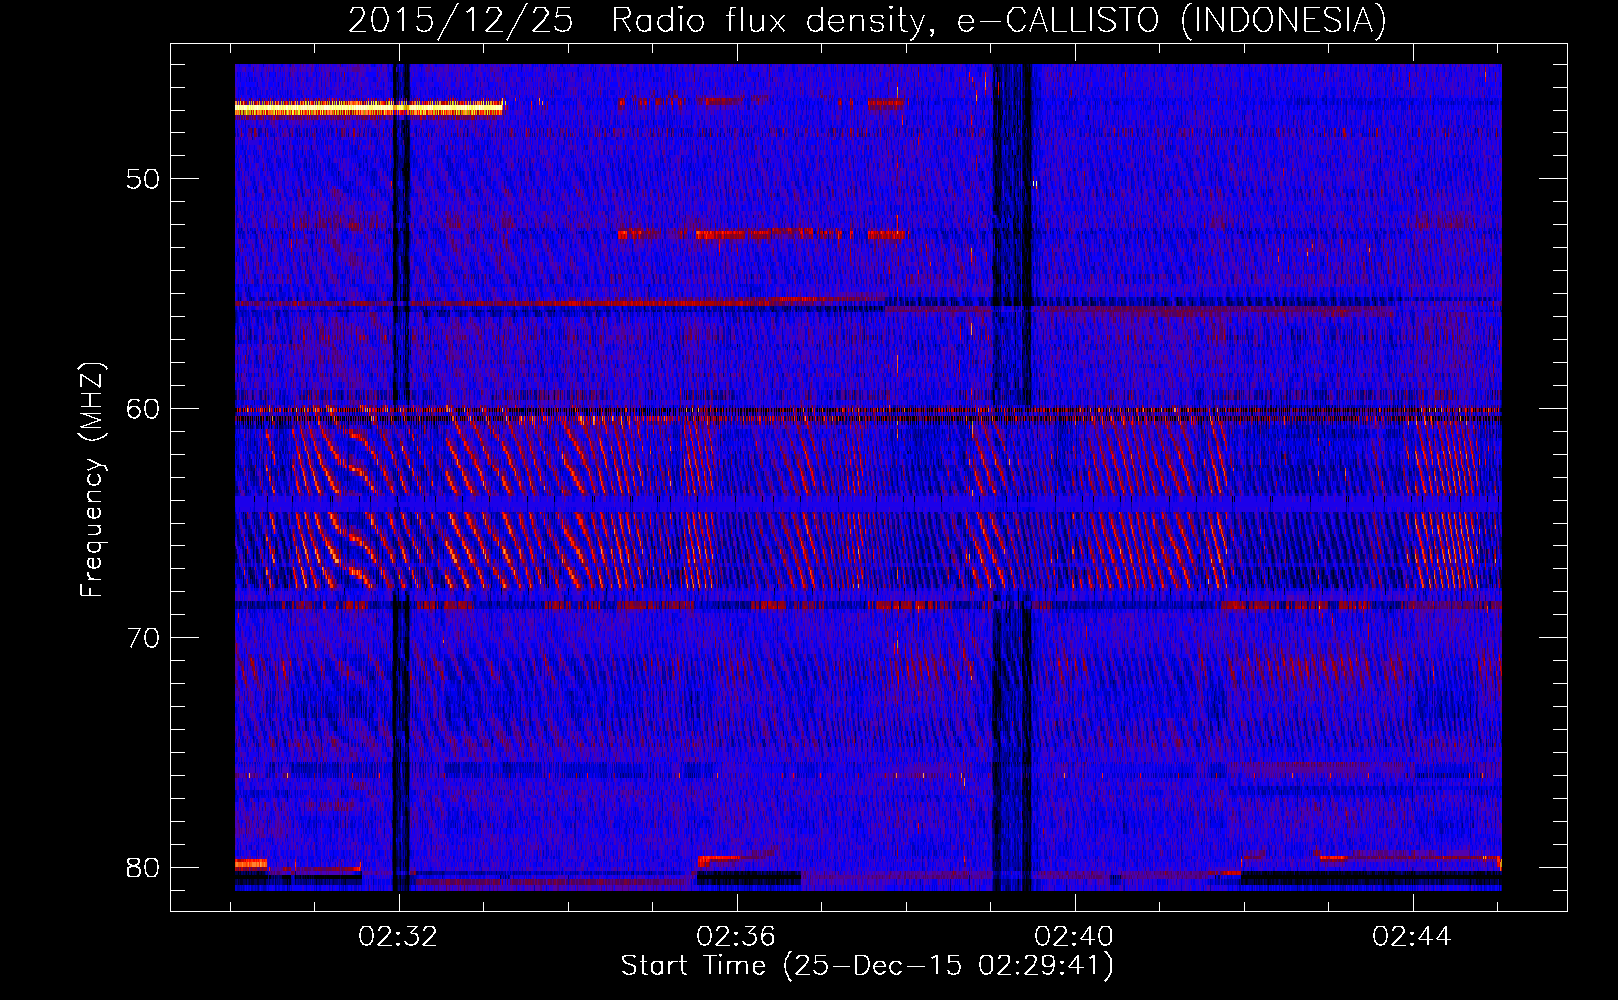The image size is (1618, 1000).
Task: Click the 02:40 time tick label
Action: coord(1074,937)
